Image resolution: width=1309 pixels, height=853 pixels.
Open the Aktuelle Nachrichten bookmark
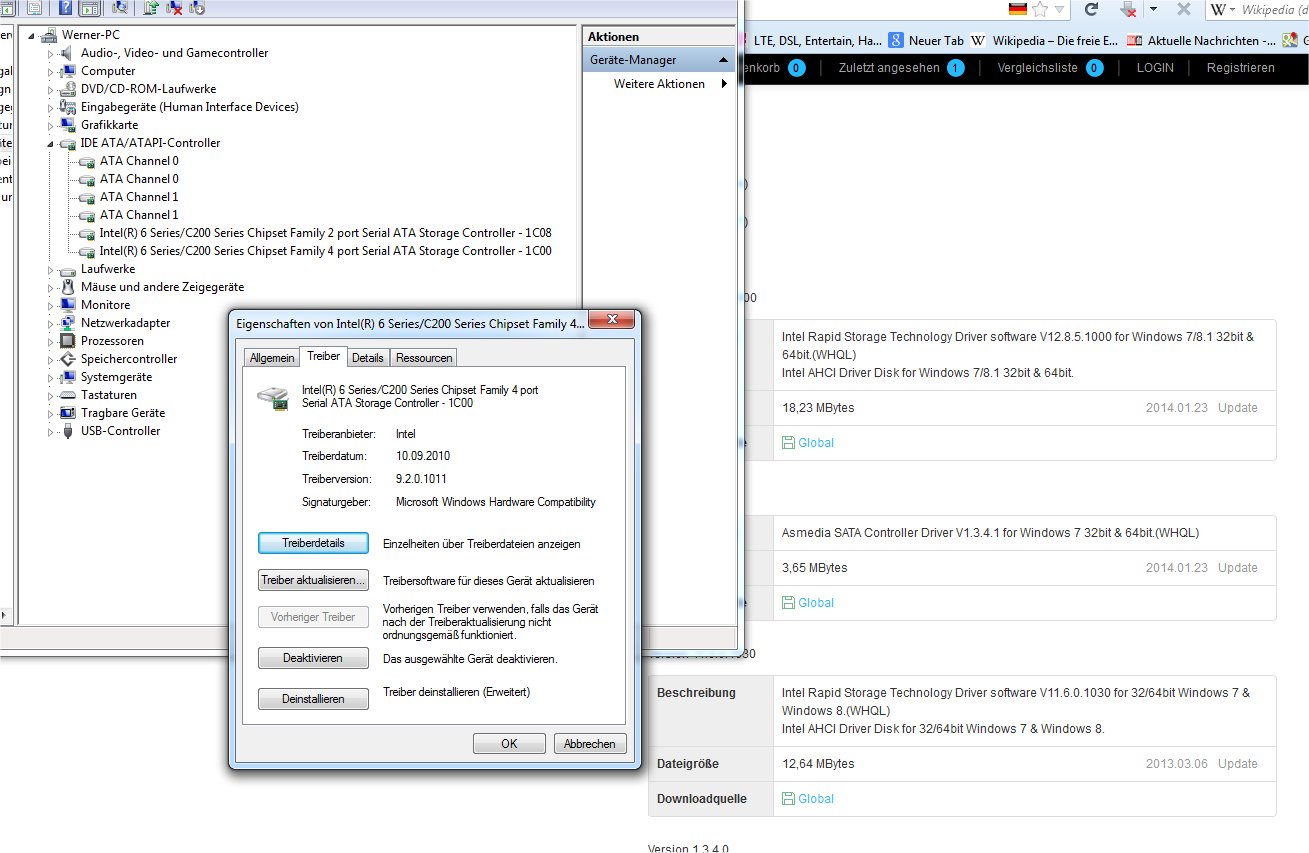1201,41
